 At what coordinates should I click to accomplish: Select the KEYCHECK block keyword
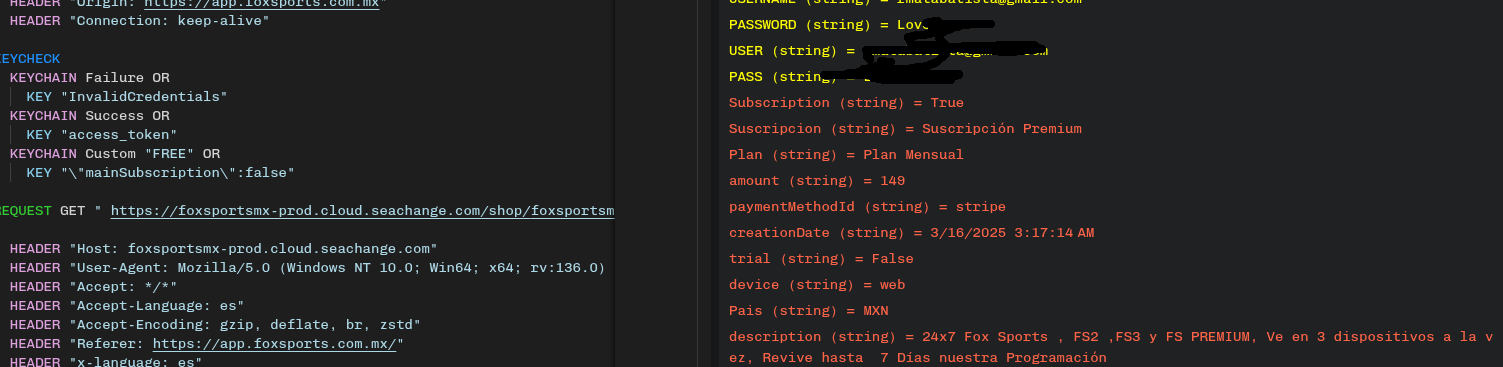[29, 59]
